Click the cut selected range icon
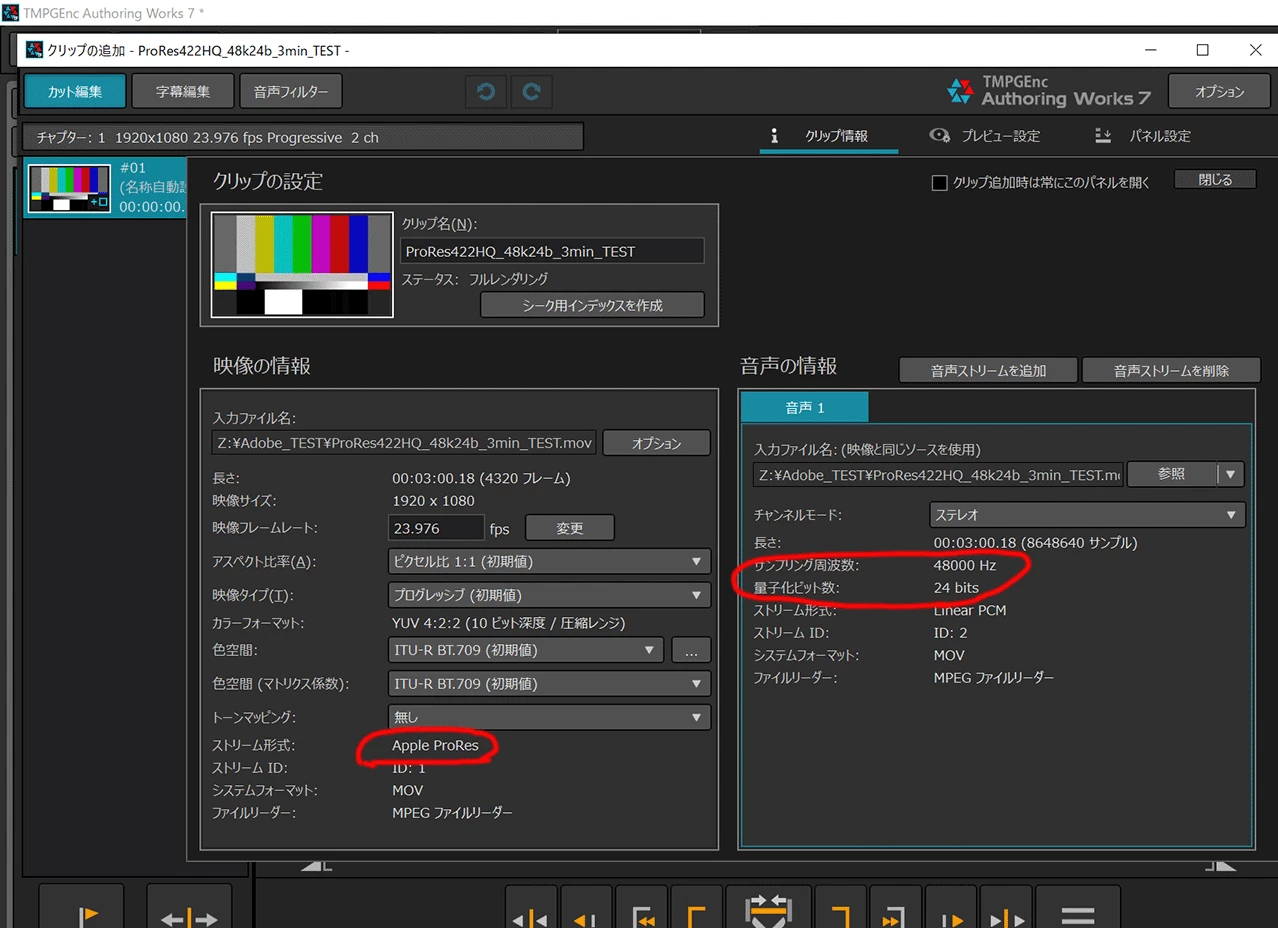Viewport: 1278px width, 928px height. point(769,910)
